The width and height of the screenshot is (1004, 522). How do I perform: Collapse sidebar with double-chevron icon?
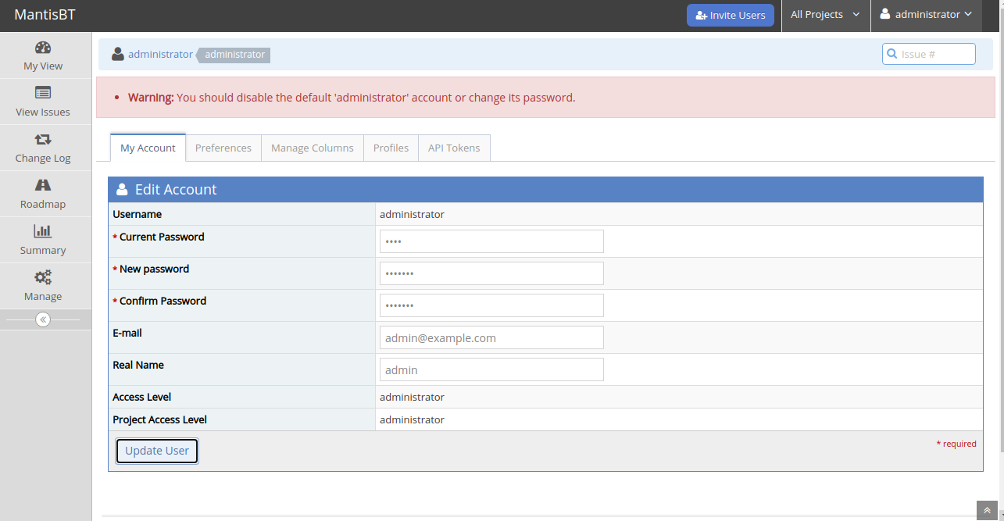pyautogui.click(x=43, y=320)
